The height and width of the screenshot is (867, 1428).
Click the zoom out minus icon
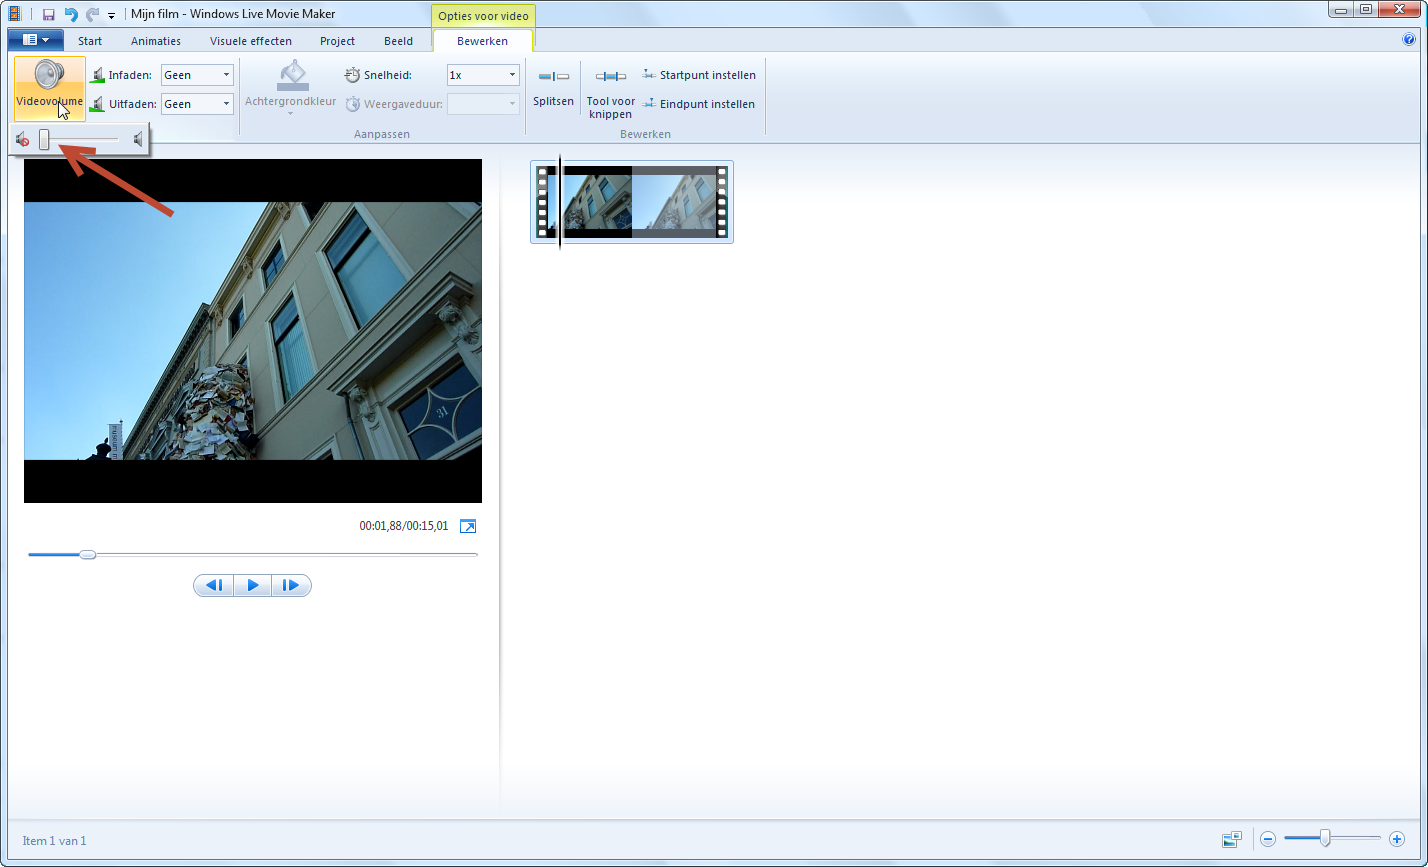1267,839
